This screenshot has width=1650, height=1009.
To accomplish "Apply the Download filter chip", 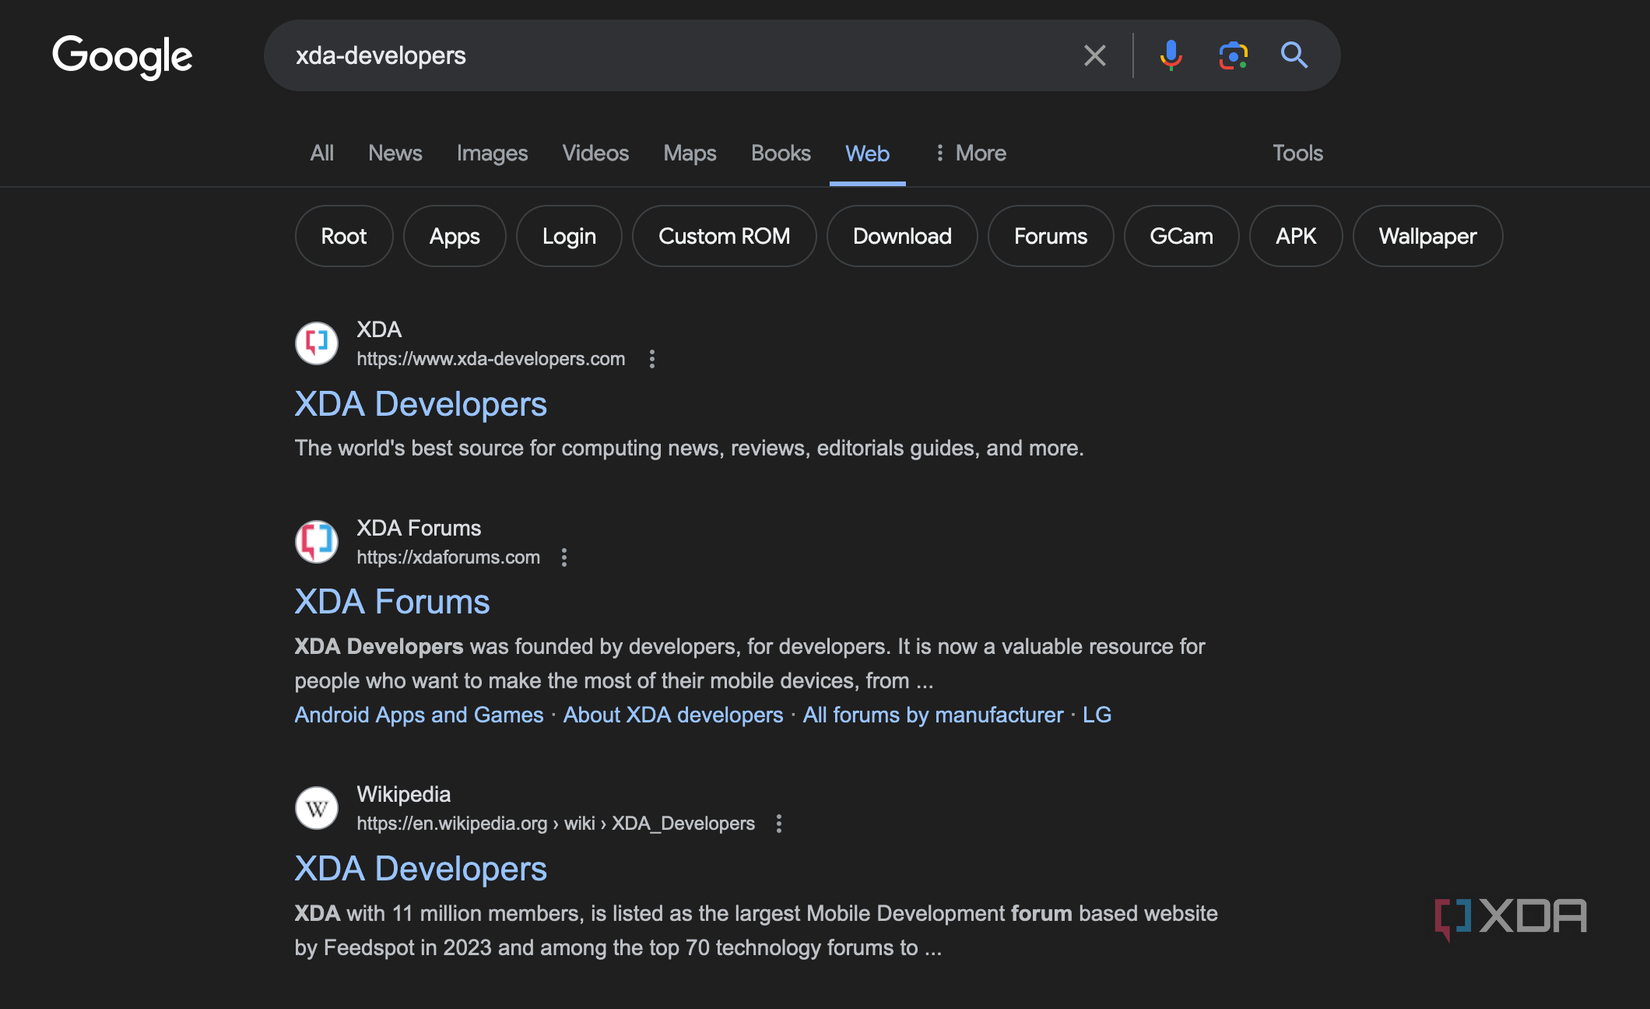I will (902, 236).
